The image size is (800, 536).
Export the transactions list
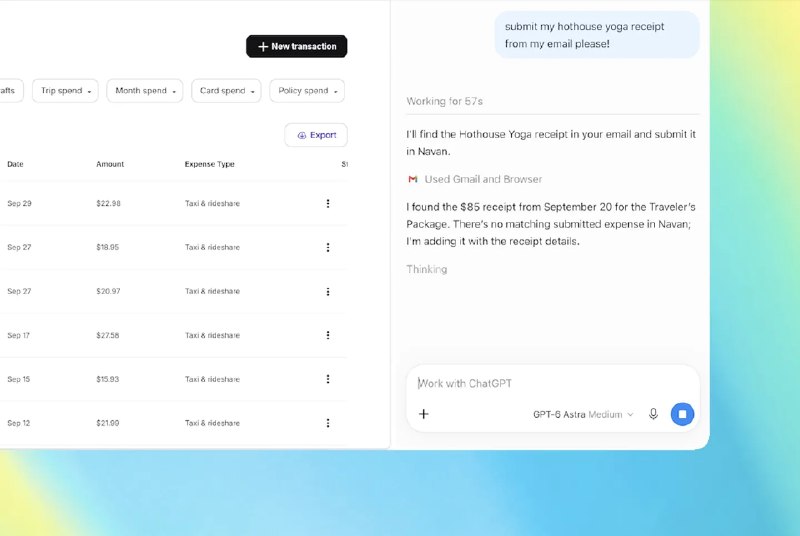pyautogui.click(x=316, y=135)
